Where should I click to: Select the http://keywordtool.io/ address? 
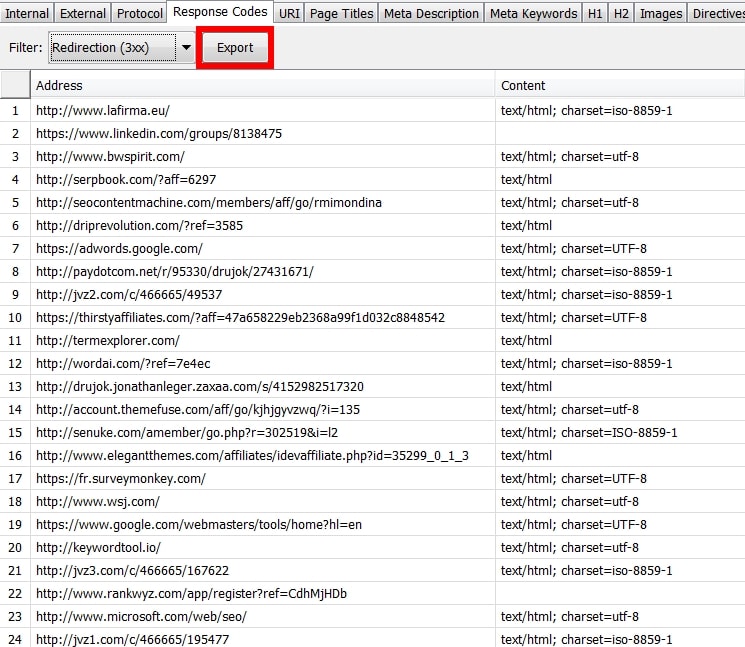coord(98,548)
